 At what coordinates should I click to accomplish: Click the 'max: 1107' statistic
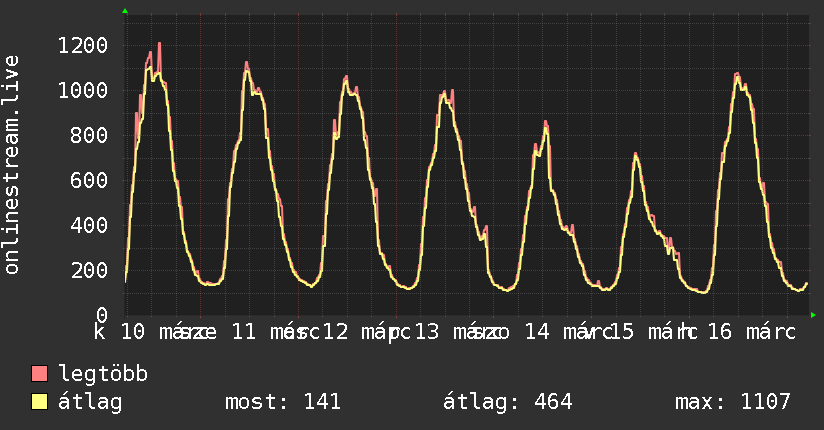(733, 402)
